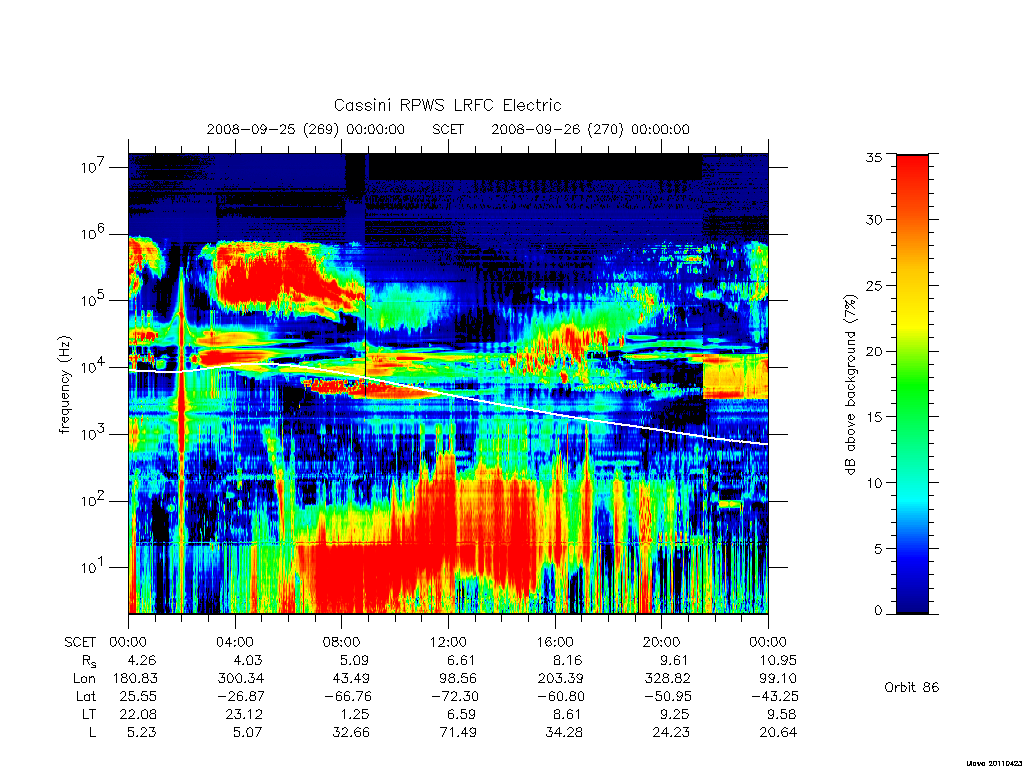Click the Rs row label
The image size is (1024, 768).
coord(89,661)
